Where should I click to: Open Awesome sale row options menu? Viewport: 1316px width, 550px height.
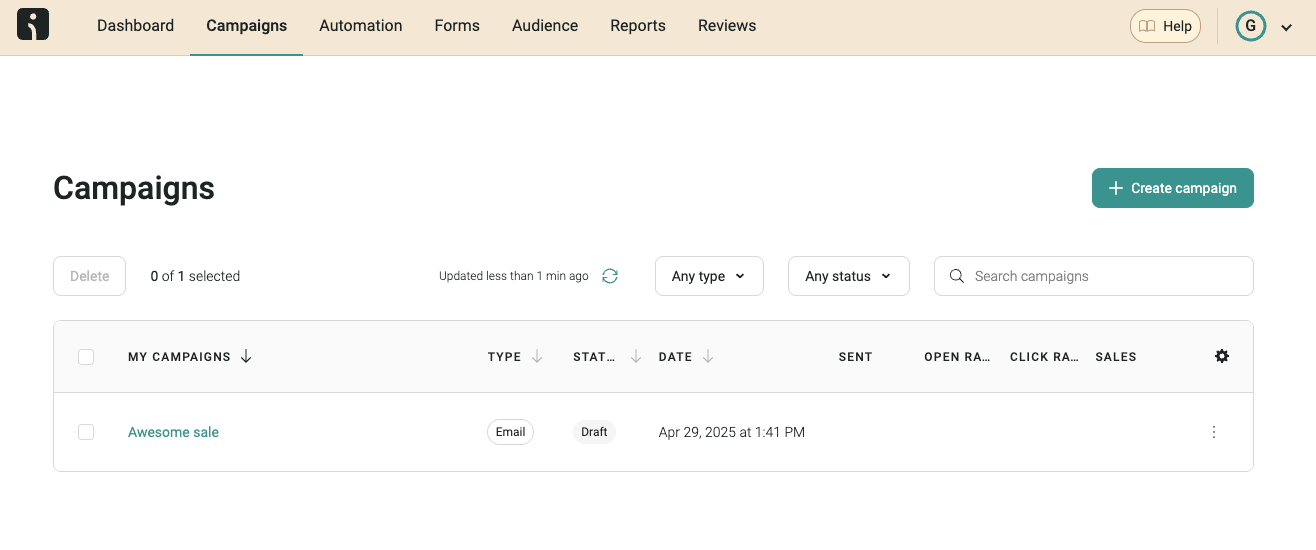(1214, 432)
